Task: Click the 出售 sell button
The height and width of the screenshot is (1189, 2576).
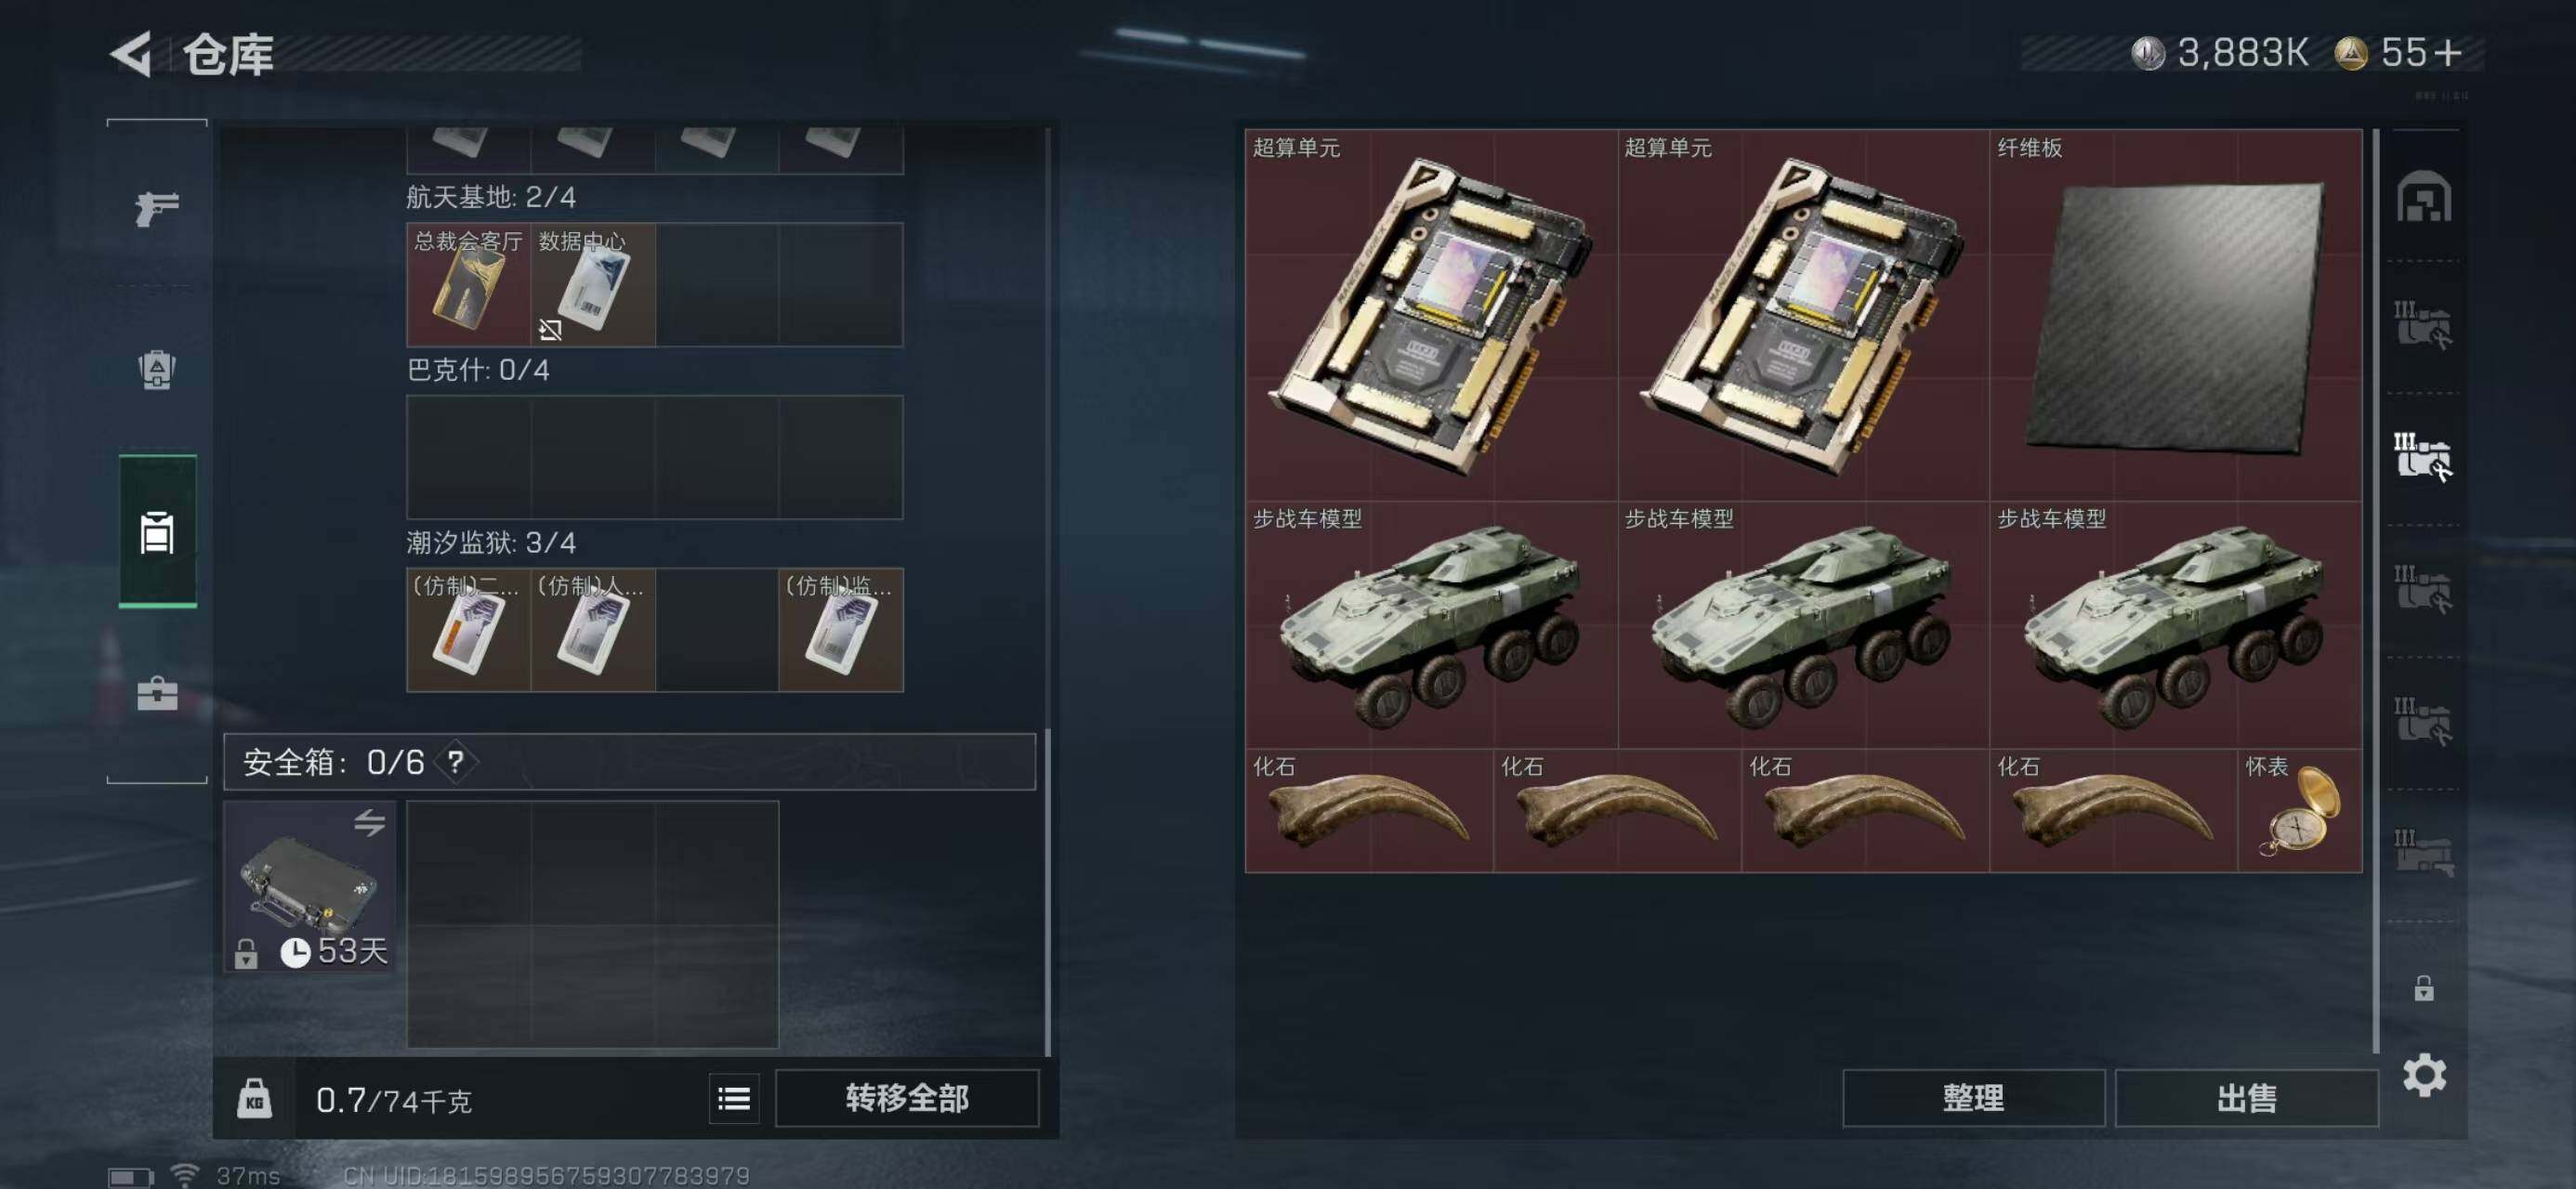Action: click(x=2246, y=1098)
